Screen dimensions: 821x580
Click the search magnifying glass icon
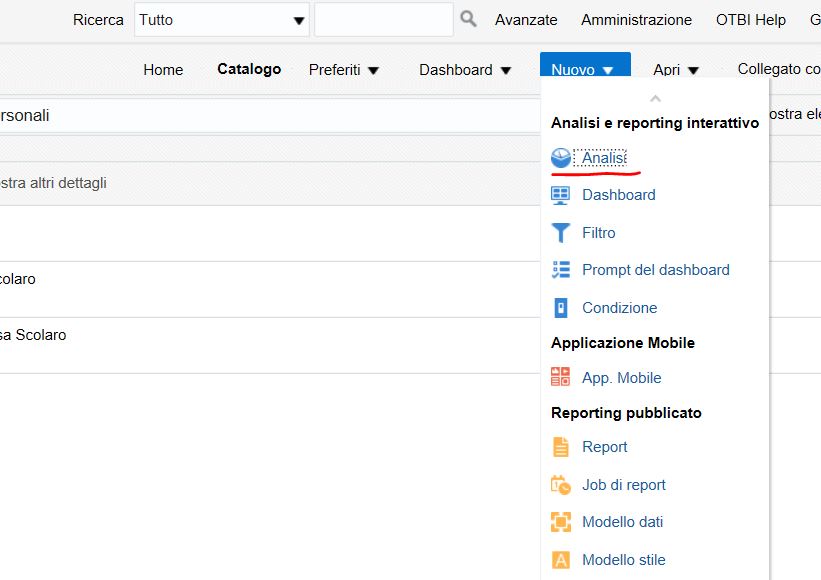pos(468,19)
